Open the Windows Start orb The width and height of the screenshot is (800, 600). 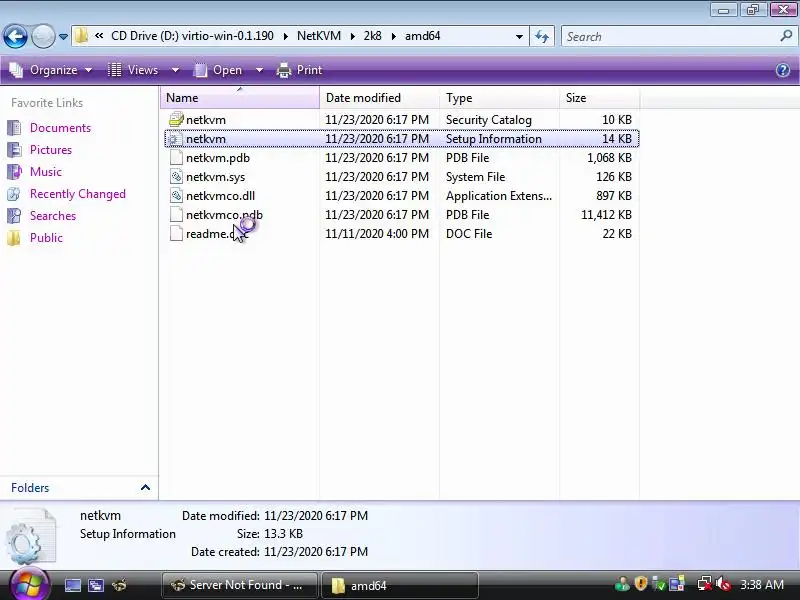(x=29, y=585)
